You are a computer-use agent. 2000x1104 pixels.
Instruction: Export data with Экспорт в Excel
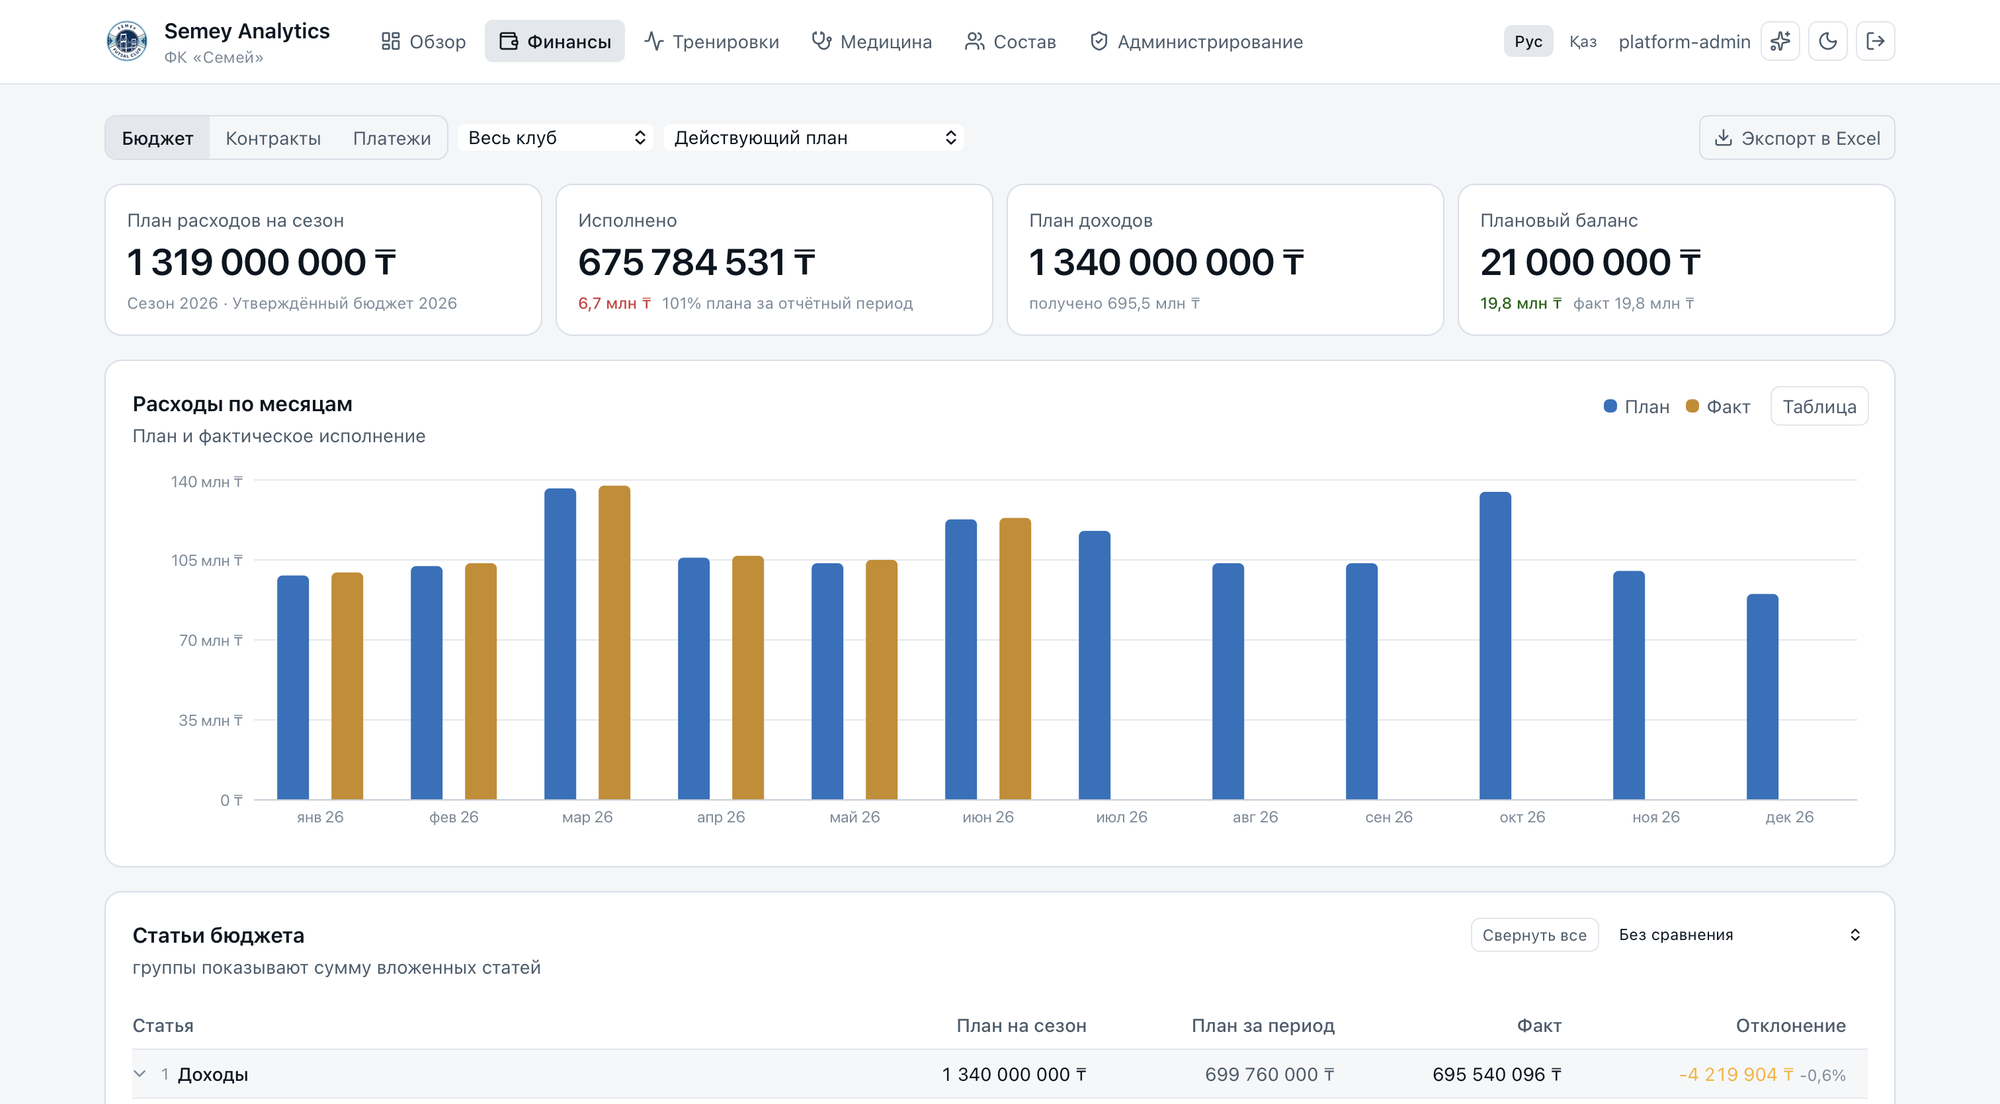pyautogui.click(x=1797, y=138)
